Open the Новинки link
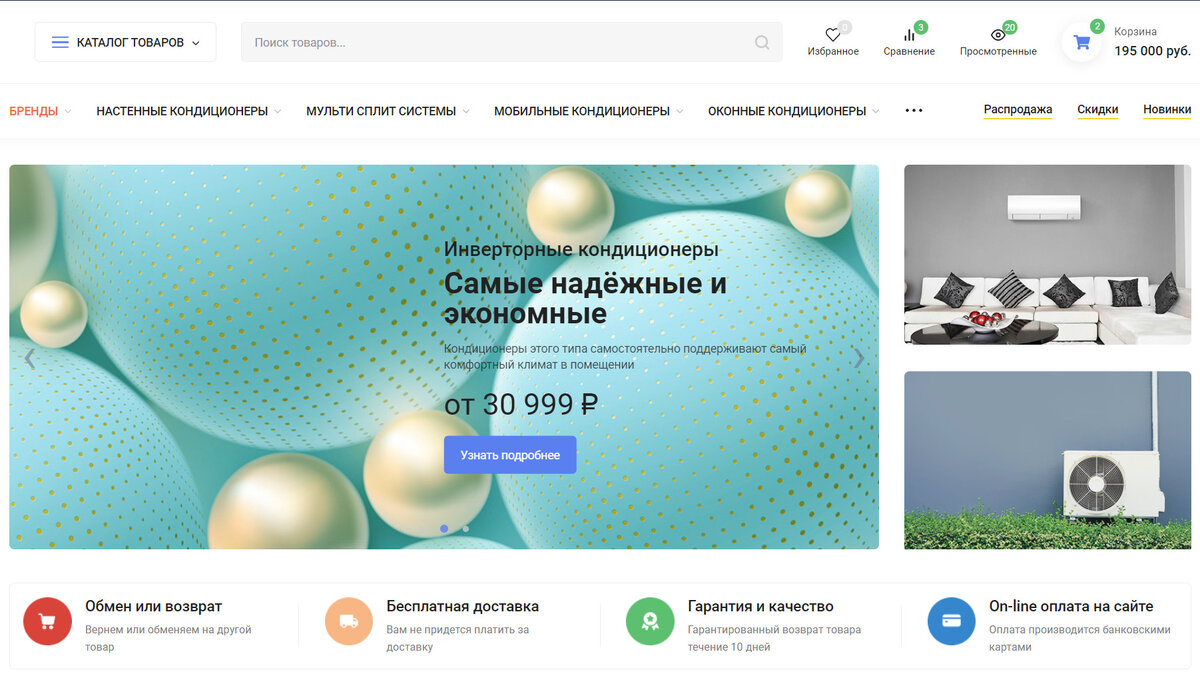 (x=1167, y=109)
